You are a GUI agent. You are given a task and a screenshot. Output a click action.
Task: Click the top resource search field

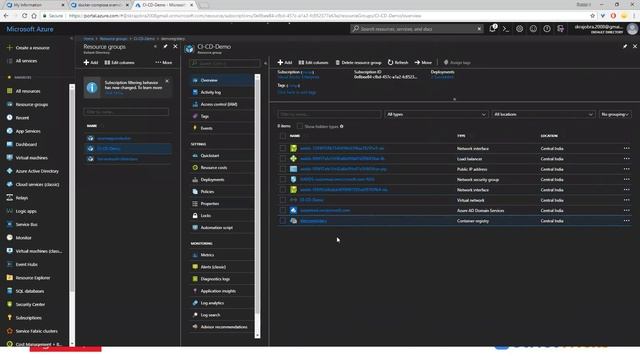coord(417,29)
